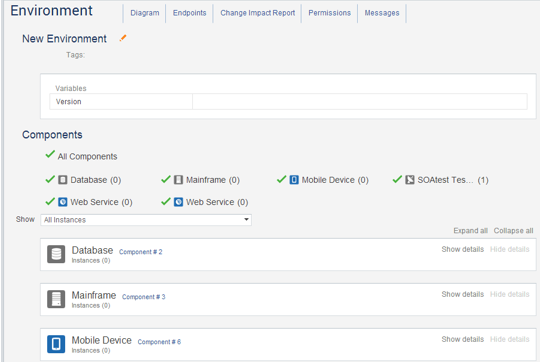Toggle the Database (0) filter checkmark

click(50, 179)
